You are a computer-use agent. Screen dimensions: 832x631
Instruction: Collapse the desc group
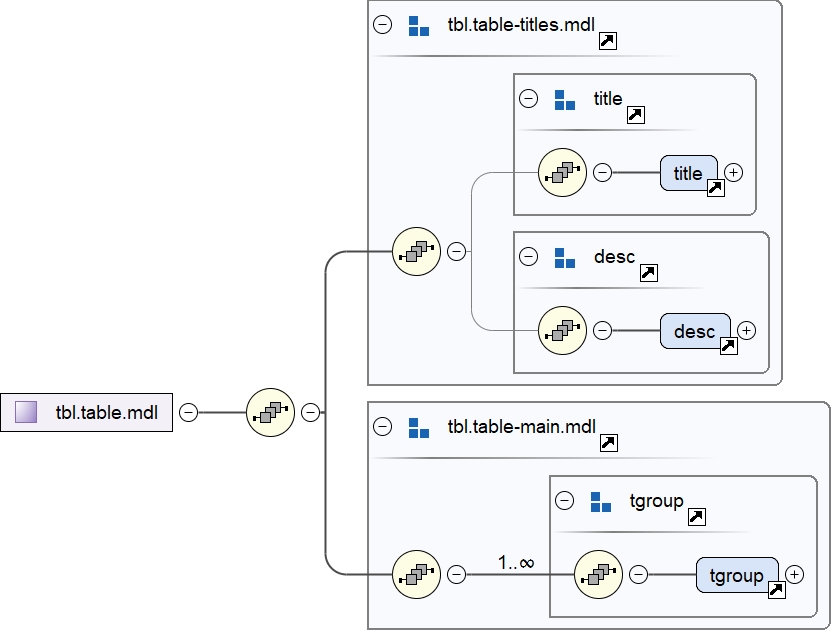[x=527, y=256]
